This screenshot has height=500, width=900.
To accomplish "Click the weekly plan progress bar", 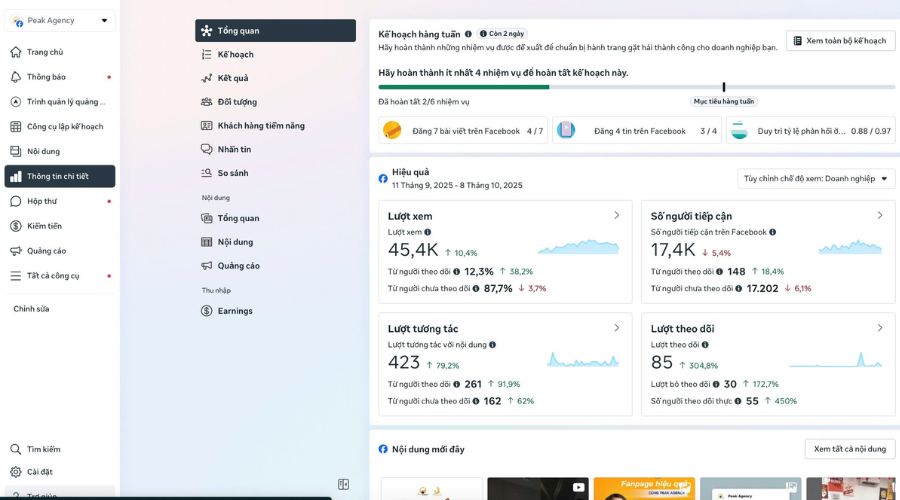I will [637, 87].
